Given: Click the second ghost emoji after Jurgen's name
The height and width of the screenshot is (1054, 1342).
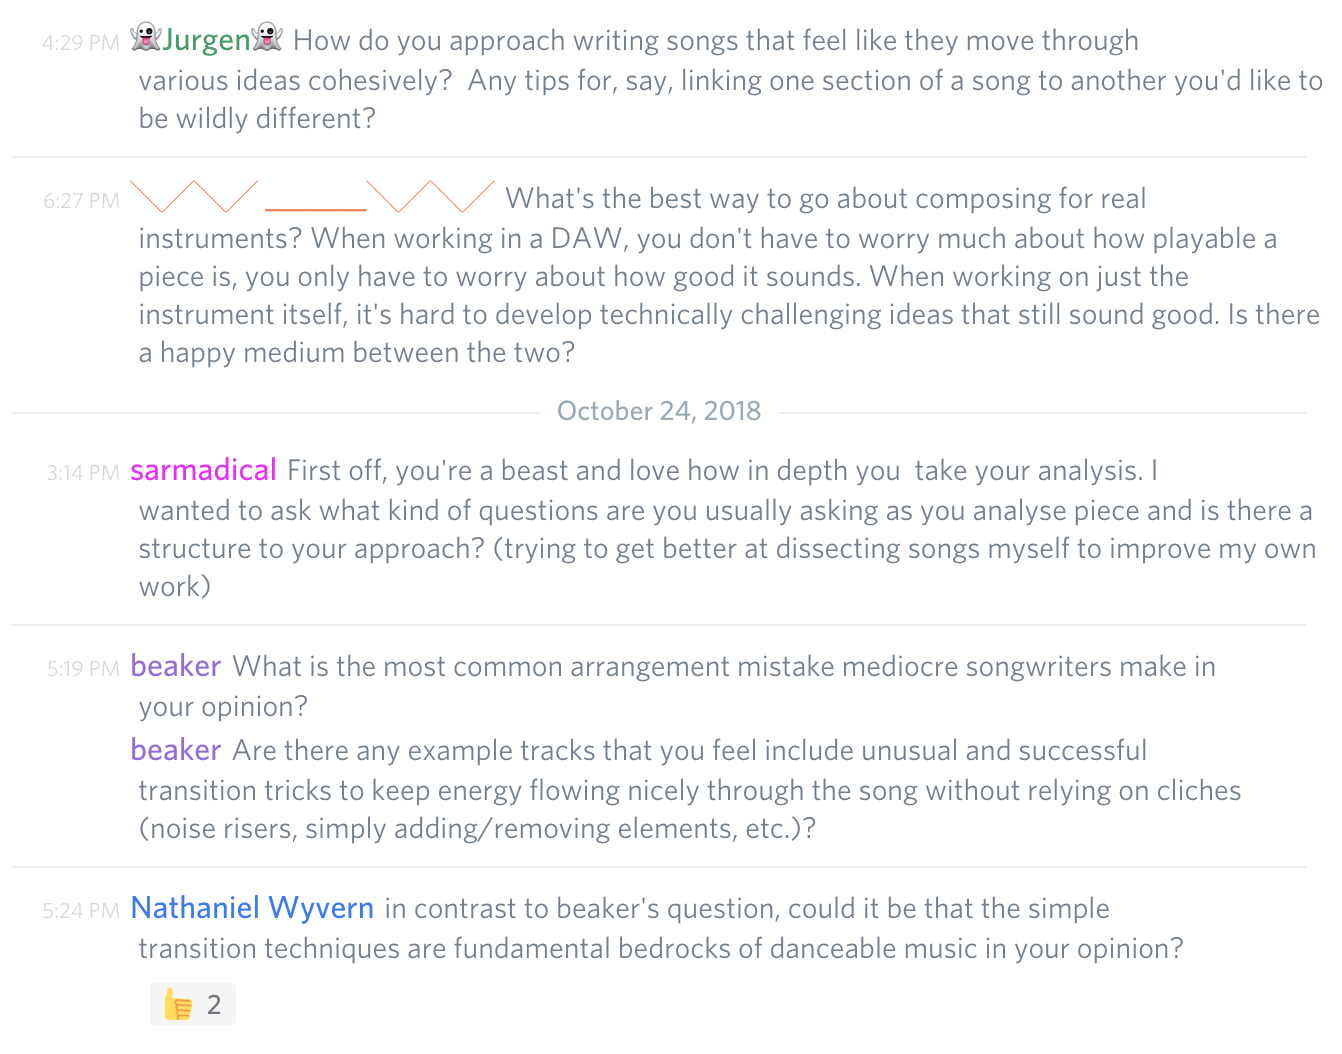Looking at the screenshot, I should [268, 40].
